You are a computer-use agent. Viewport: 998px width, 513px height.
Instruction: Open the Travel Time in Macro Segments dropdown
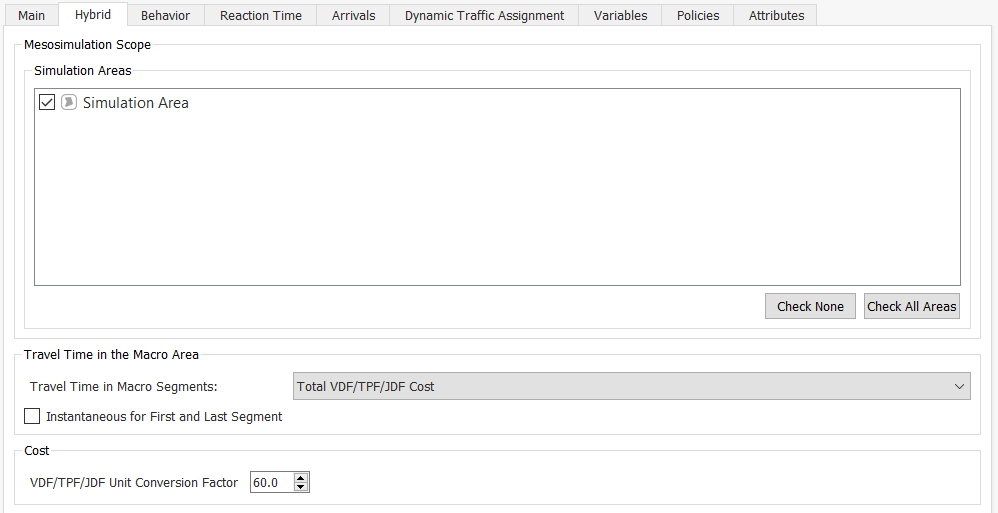click(x=631, y=386)
